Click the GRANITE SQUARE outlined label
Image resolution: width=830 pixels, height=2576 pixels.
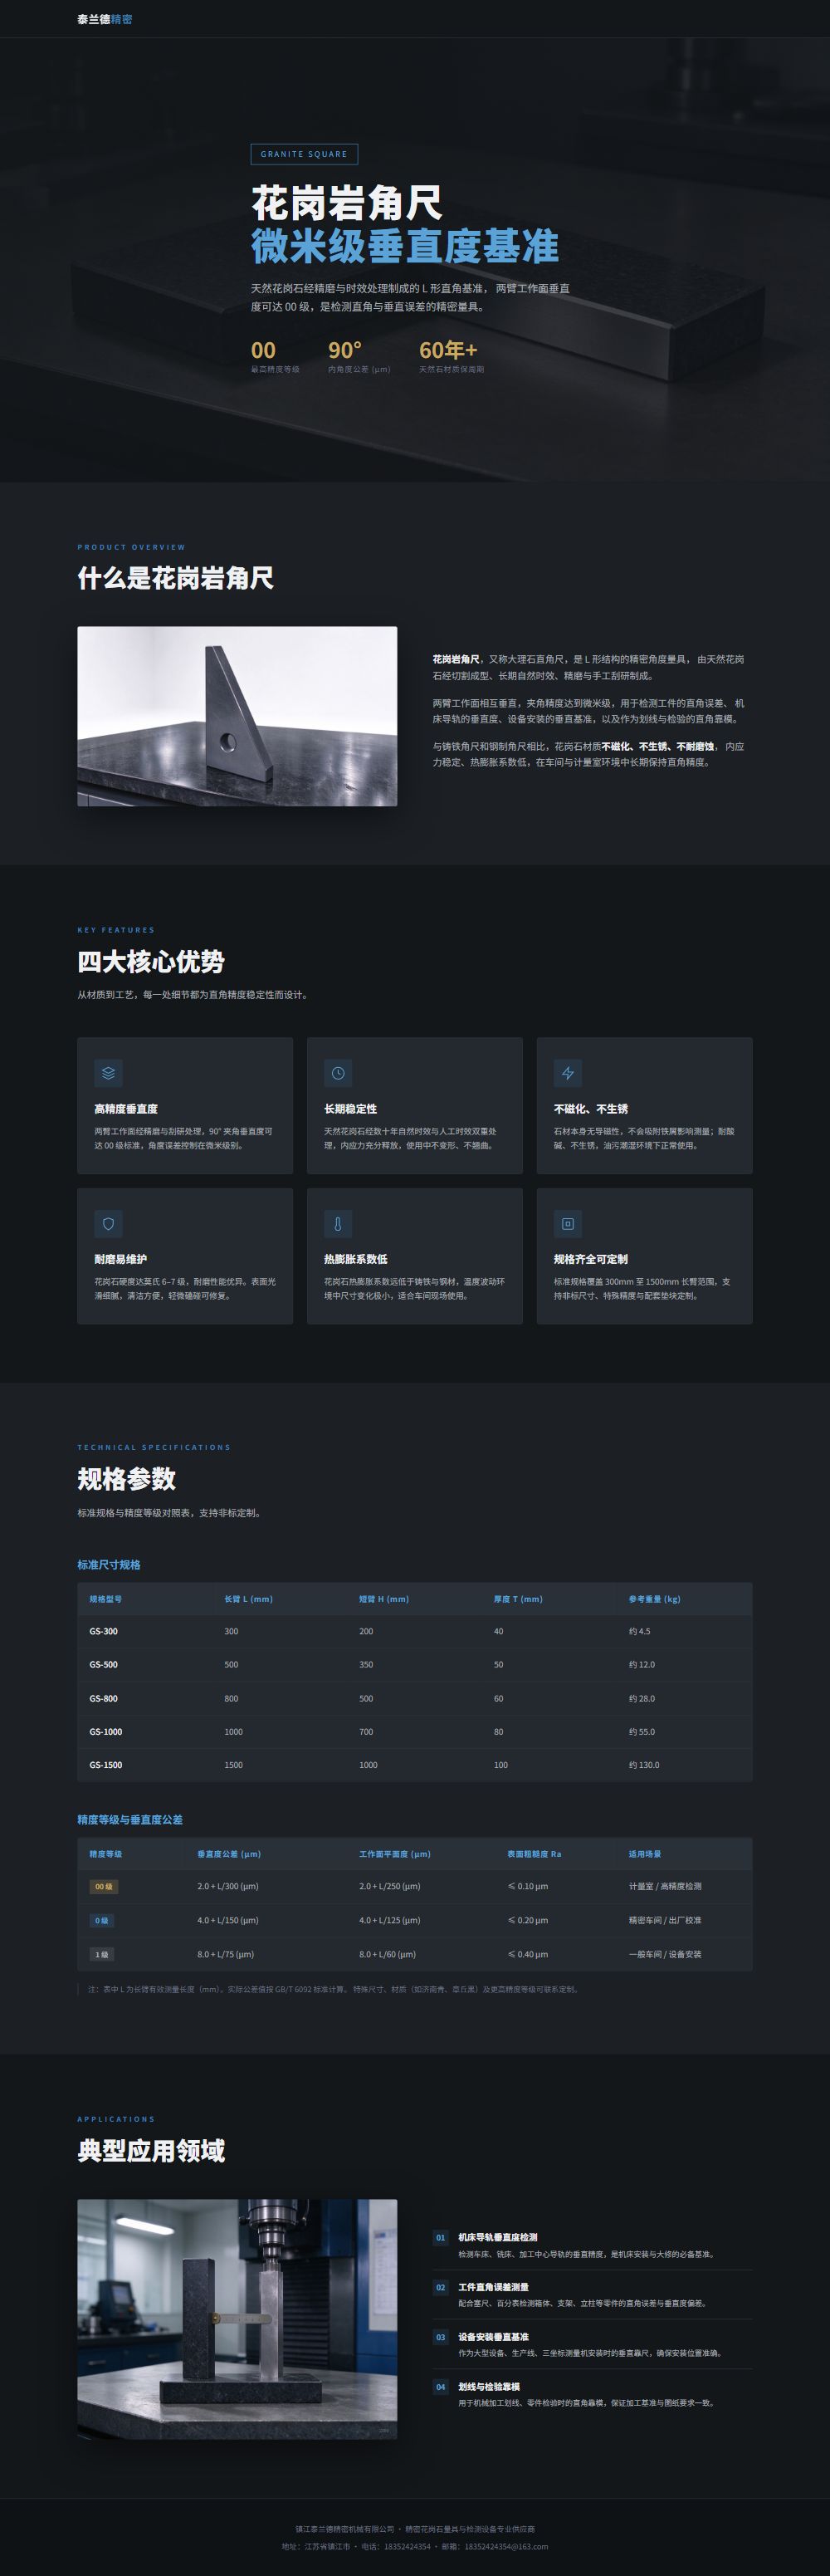click(304, 154)
